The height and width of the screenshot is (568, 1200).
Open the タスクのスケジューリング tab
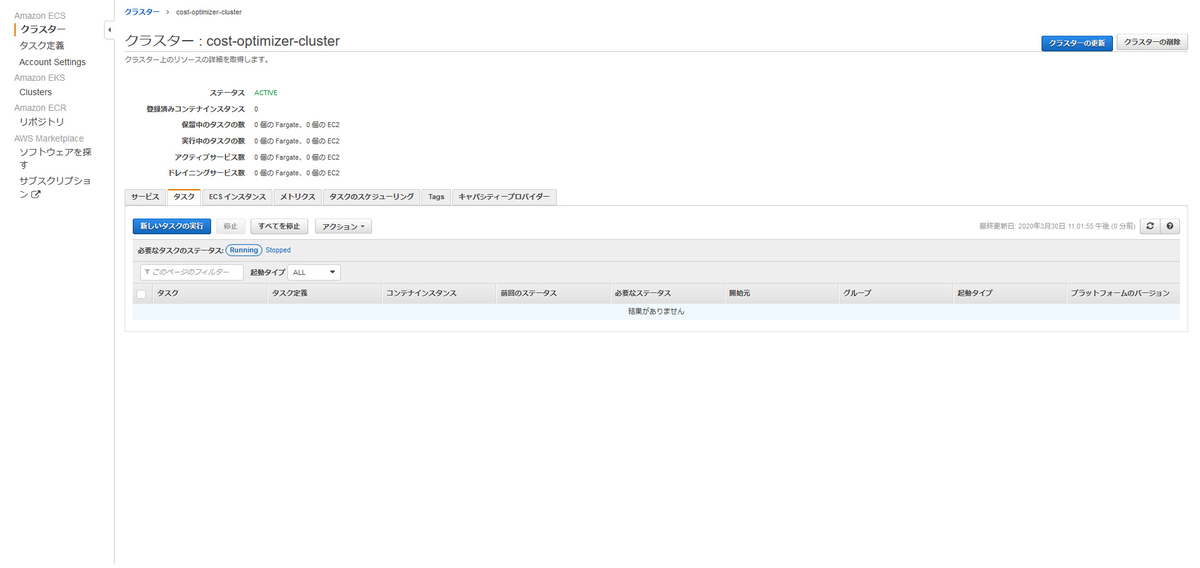click(x=371, y=197)
